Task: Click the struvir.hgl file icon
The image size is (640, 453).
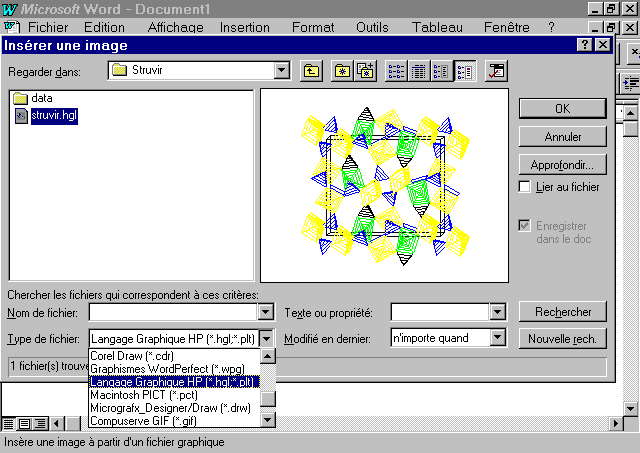Action: tap(21, 115)
